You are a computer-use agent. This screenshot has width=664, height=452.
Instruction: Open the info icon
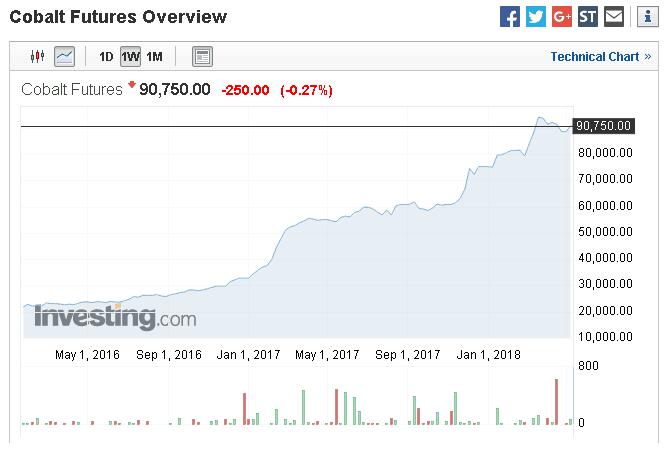pos(645,17)
